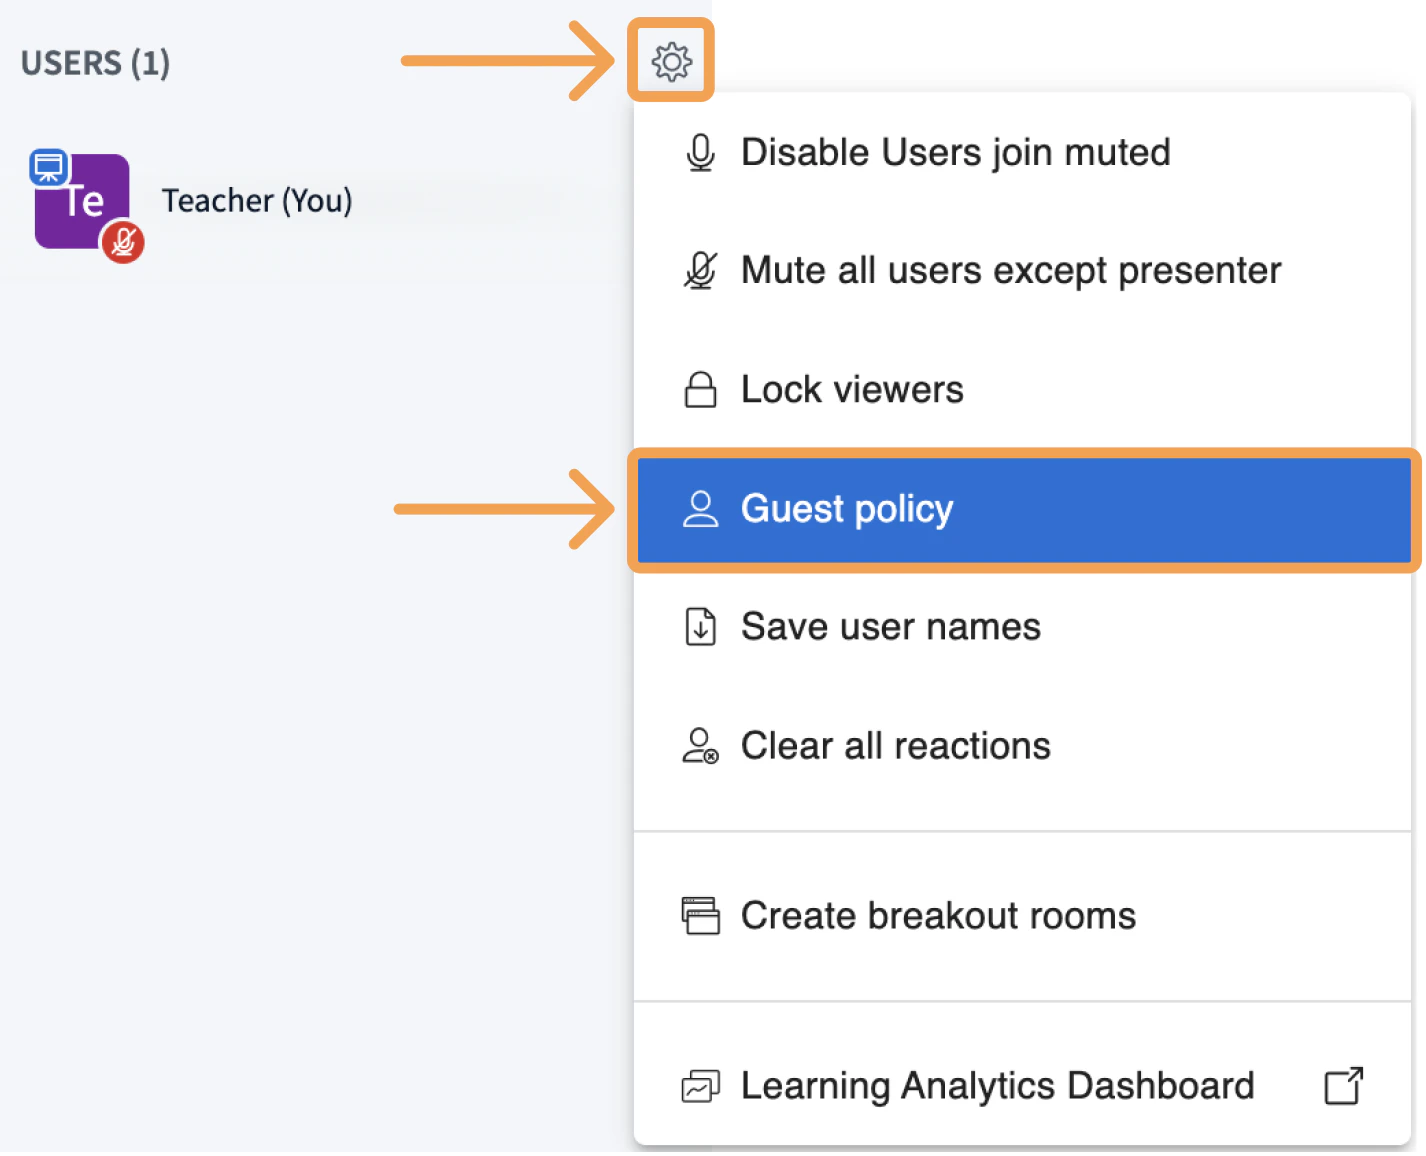Click the muted microphone icon for Mute all users
1426x1156 pixels.
click(700, 271)
